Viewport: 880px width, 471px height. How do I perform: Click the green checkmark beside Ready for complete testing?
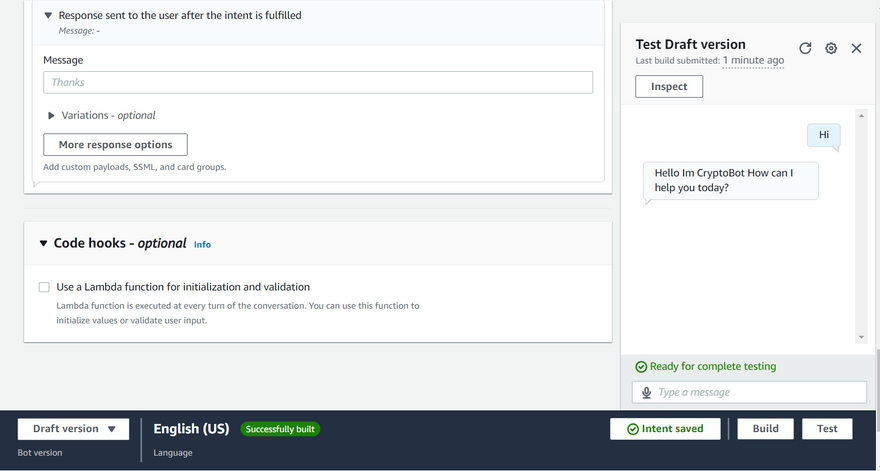(x=642, y=367)
